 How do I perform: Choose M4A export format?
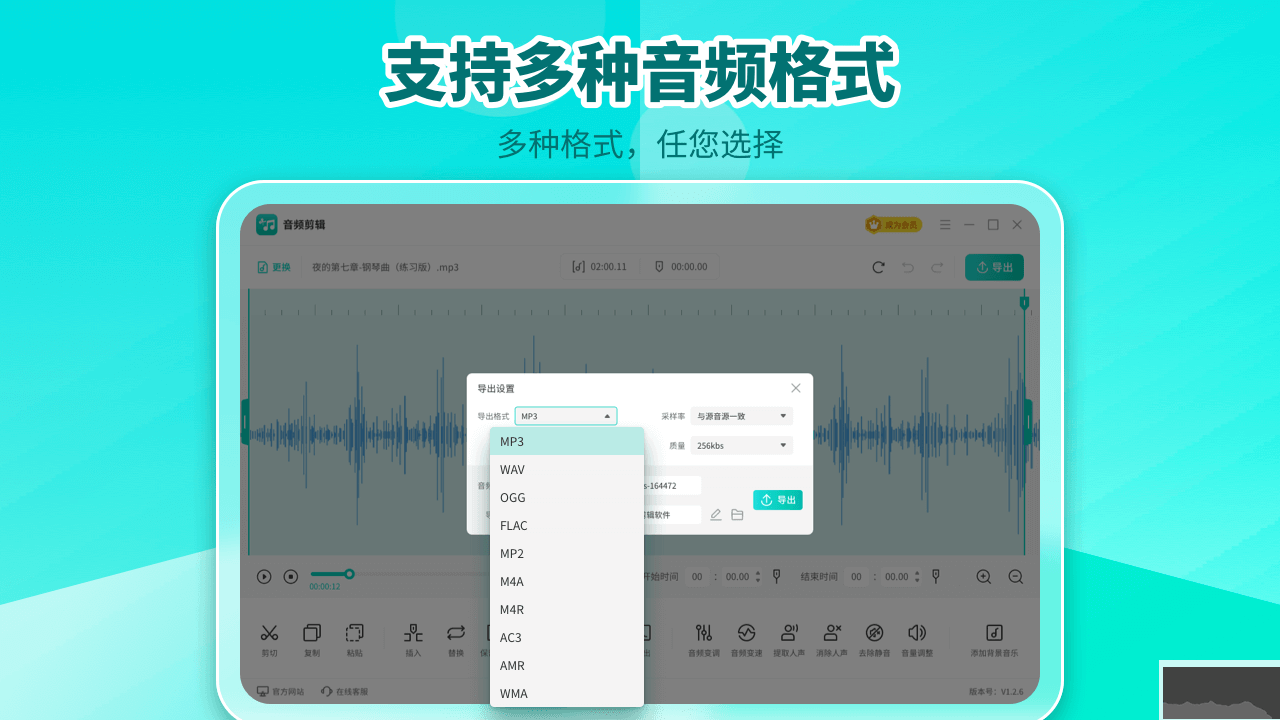click(x=567, y=581)
